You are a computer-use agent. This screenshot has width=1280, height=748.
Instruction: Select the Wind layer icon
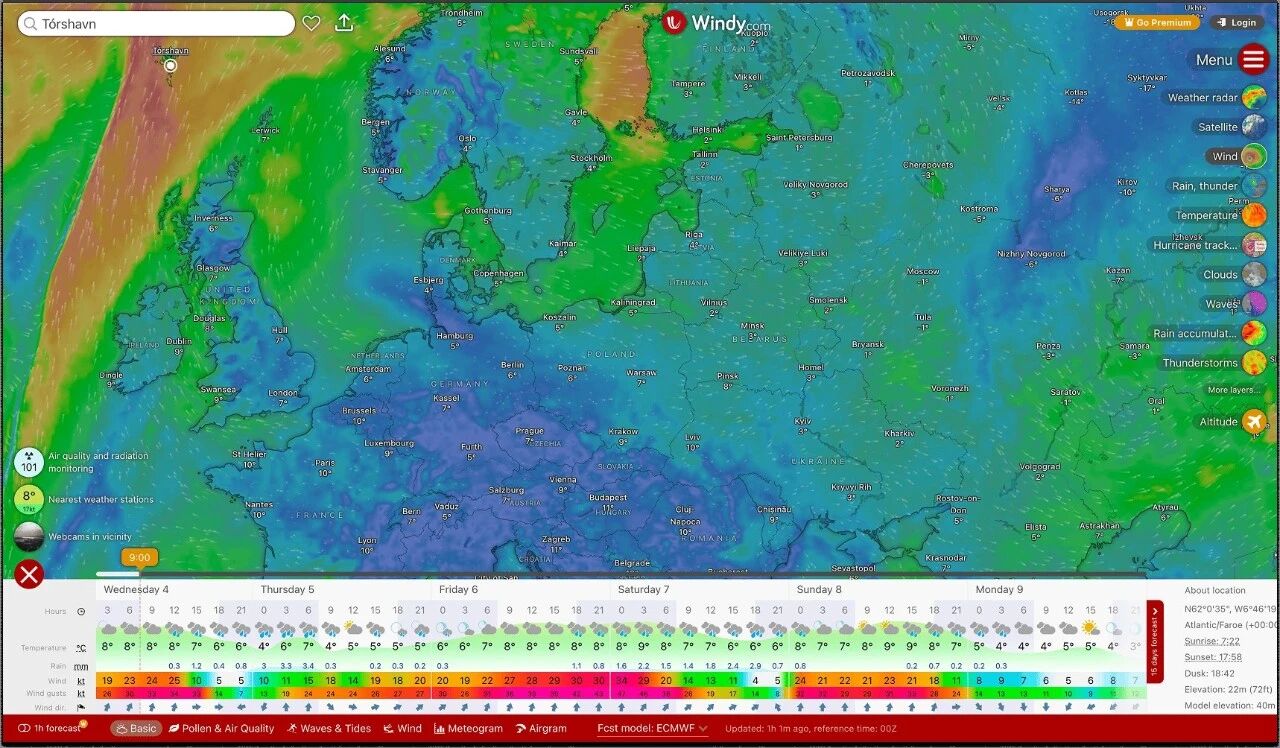click(1254, 156)
